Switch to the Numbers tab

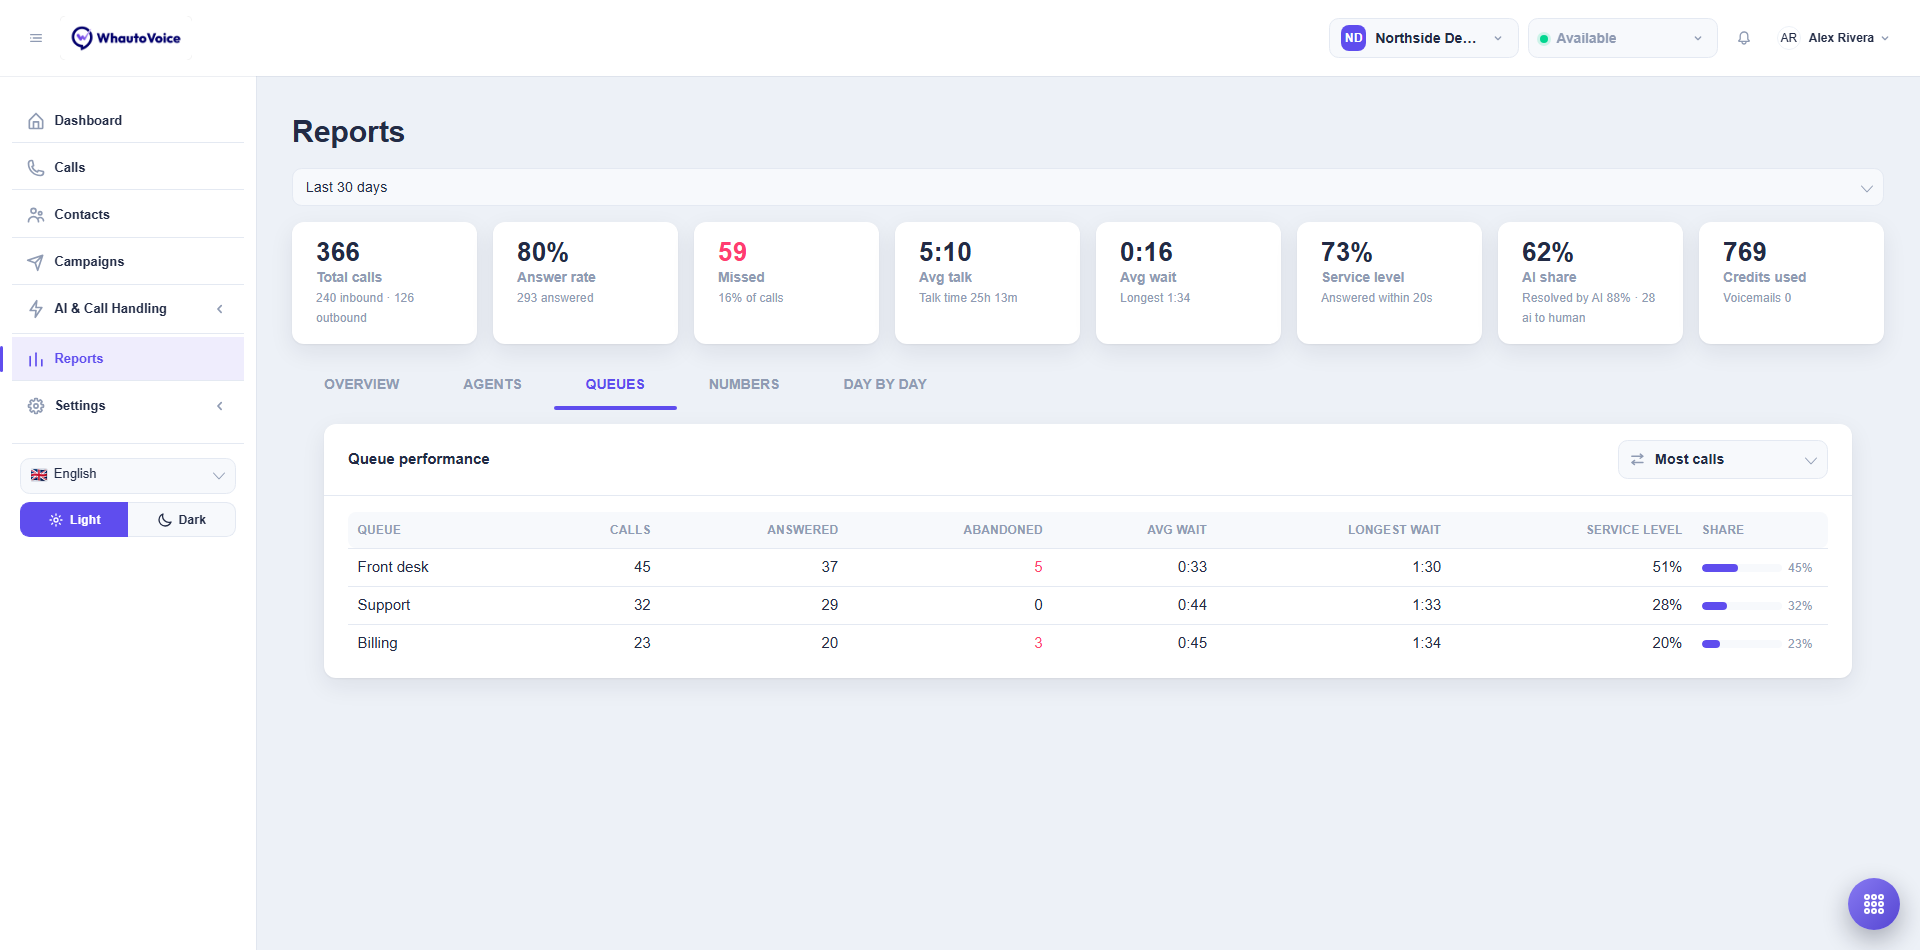(x=744, y=385)
